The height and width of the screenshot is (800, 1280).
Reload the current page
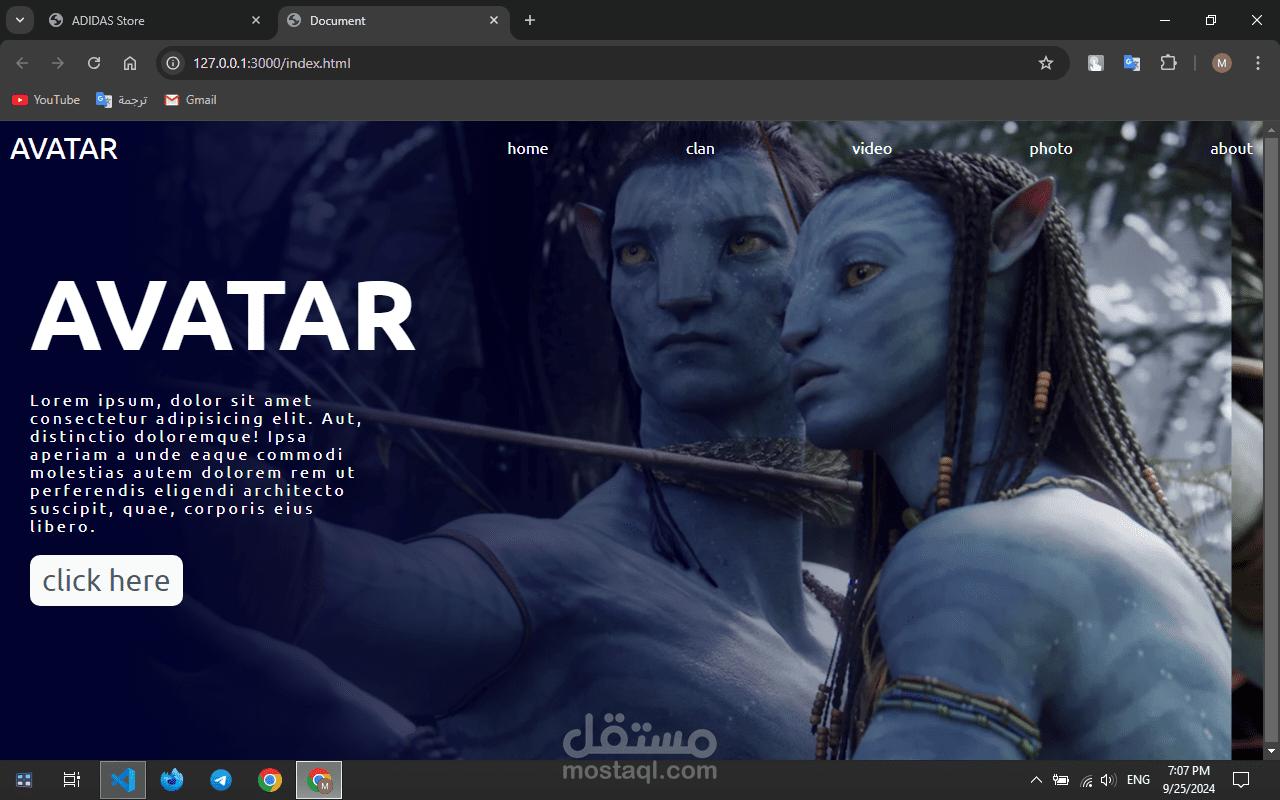point(94,63)
